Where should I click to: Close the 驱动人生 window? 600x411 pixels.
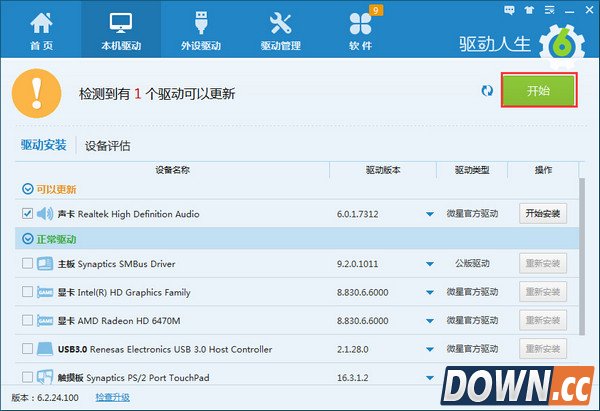click(x=590, y=10)
